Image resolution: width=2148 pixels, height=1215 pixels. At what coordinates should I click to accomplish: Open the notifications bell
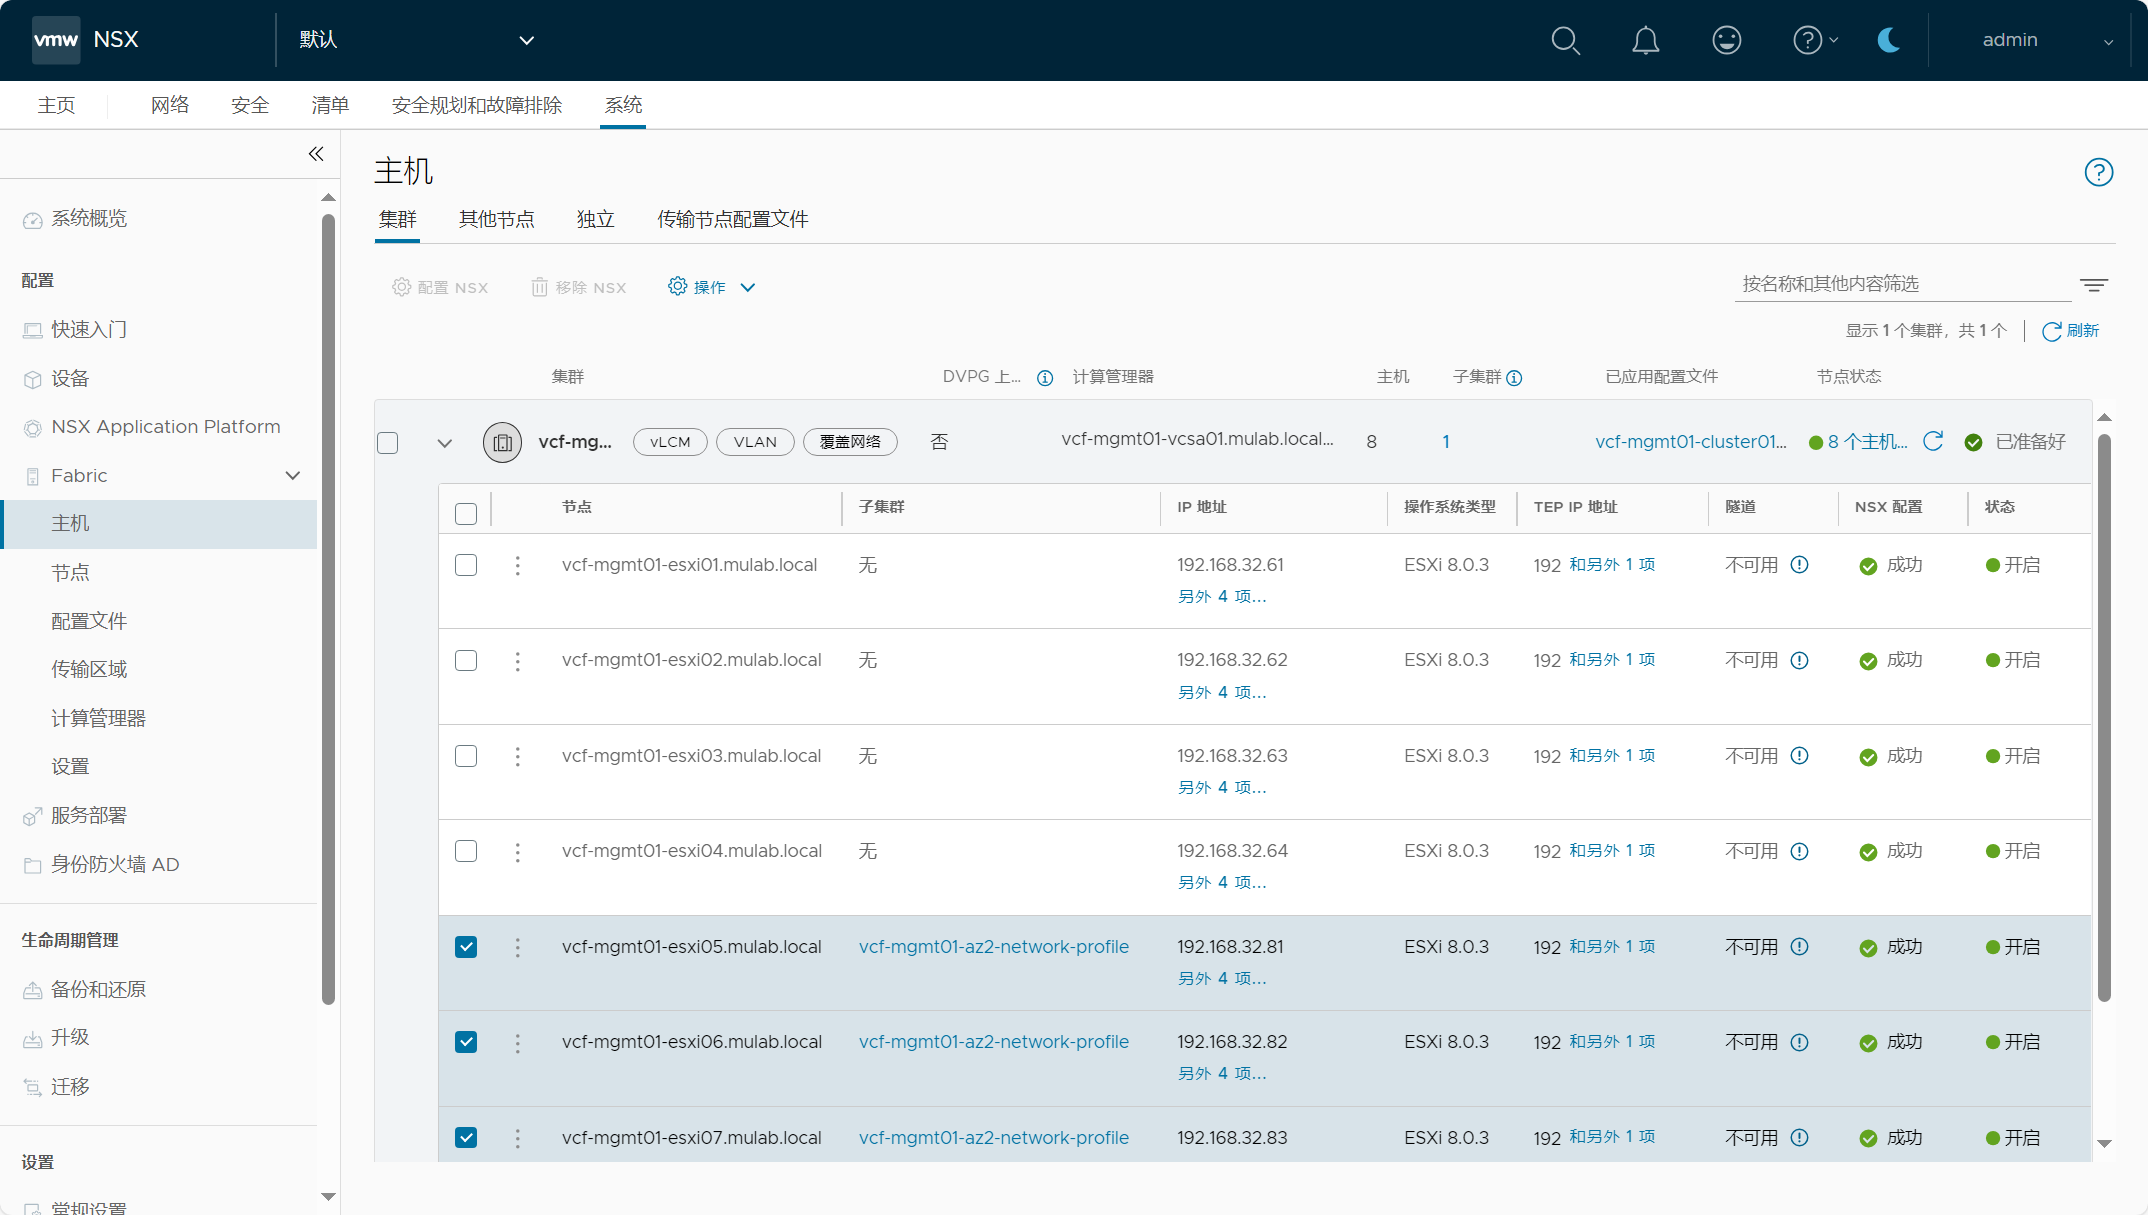point(1645,40)
